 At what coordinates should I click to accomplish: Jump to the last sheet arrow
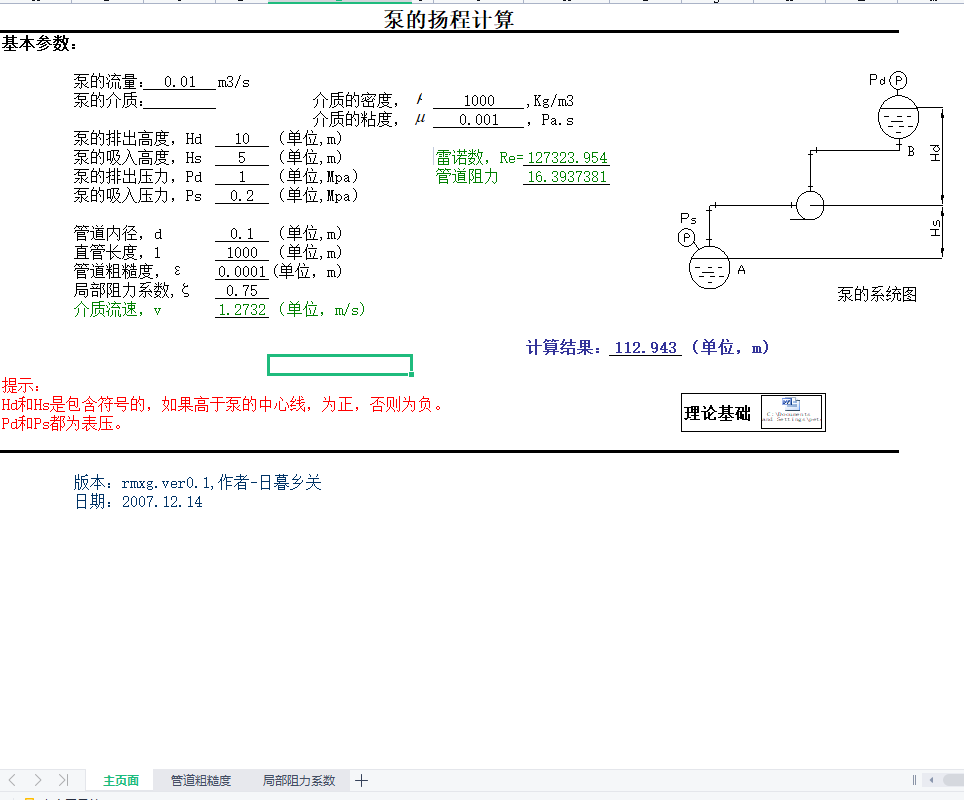coord(63,780)
